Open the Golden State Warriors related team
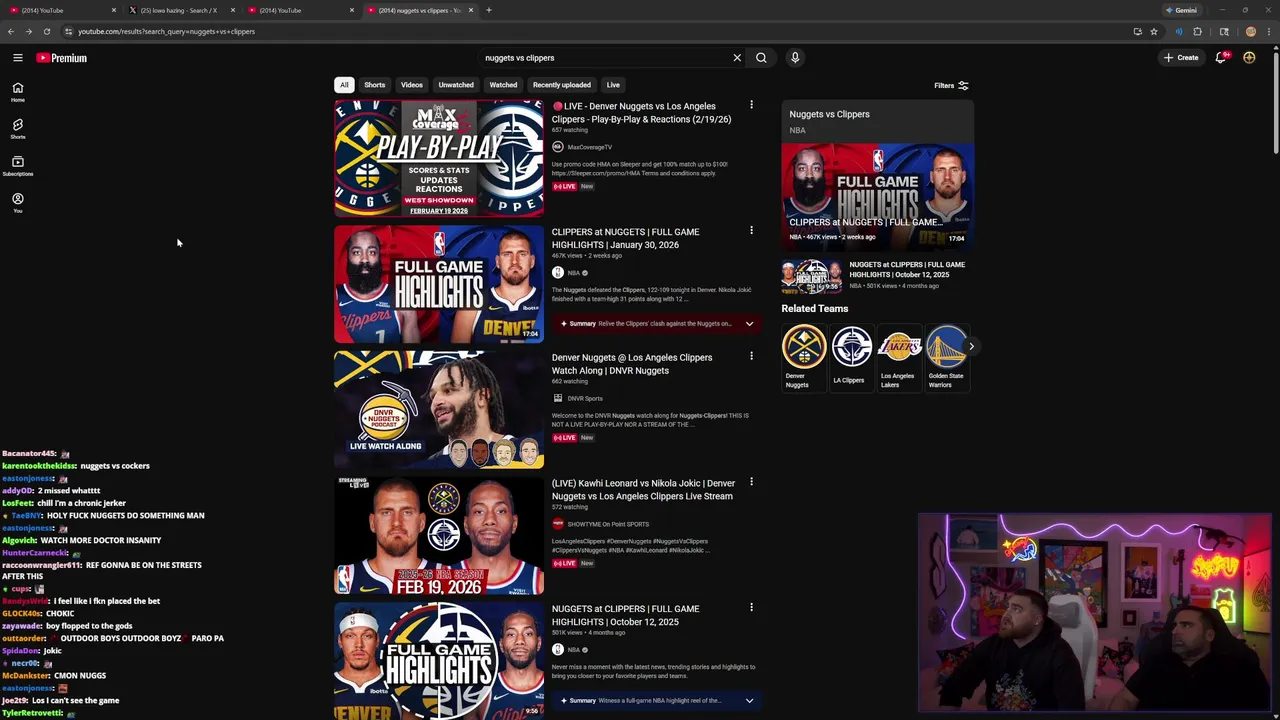Viewport: 1280px width, 720px height. point(946,357)
